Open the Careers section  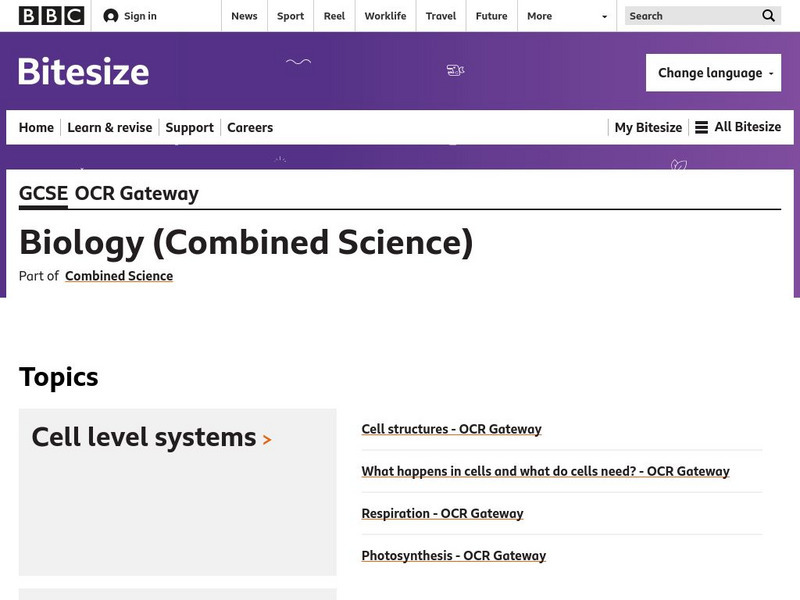tap(250, 127)
